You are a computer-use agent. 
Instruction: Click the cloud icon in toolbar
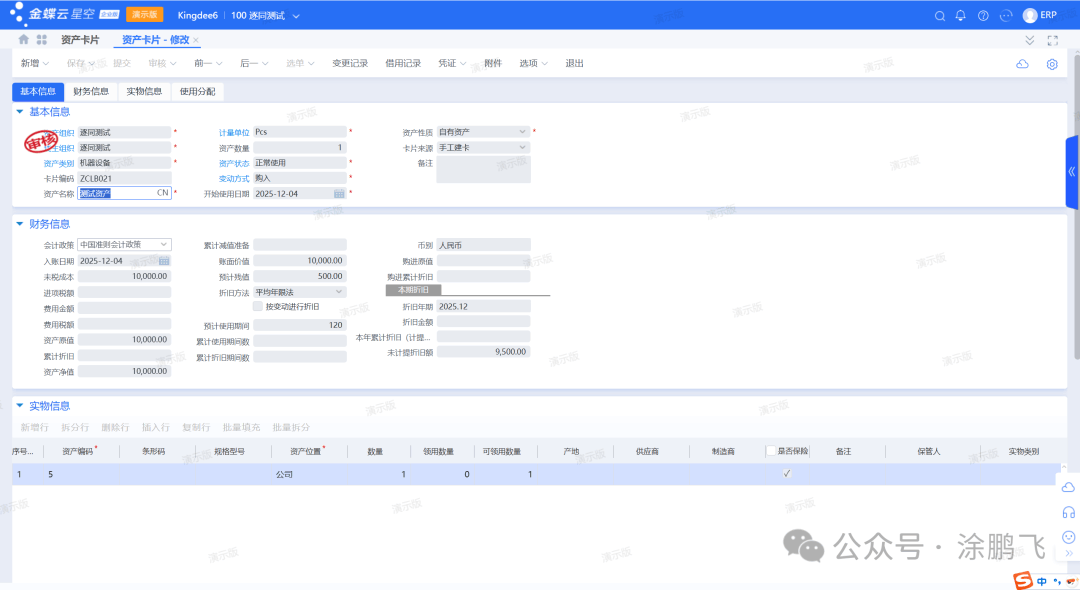[1022, 64]
